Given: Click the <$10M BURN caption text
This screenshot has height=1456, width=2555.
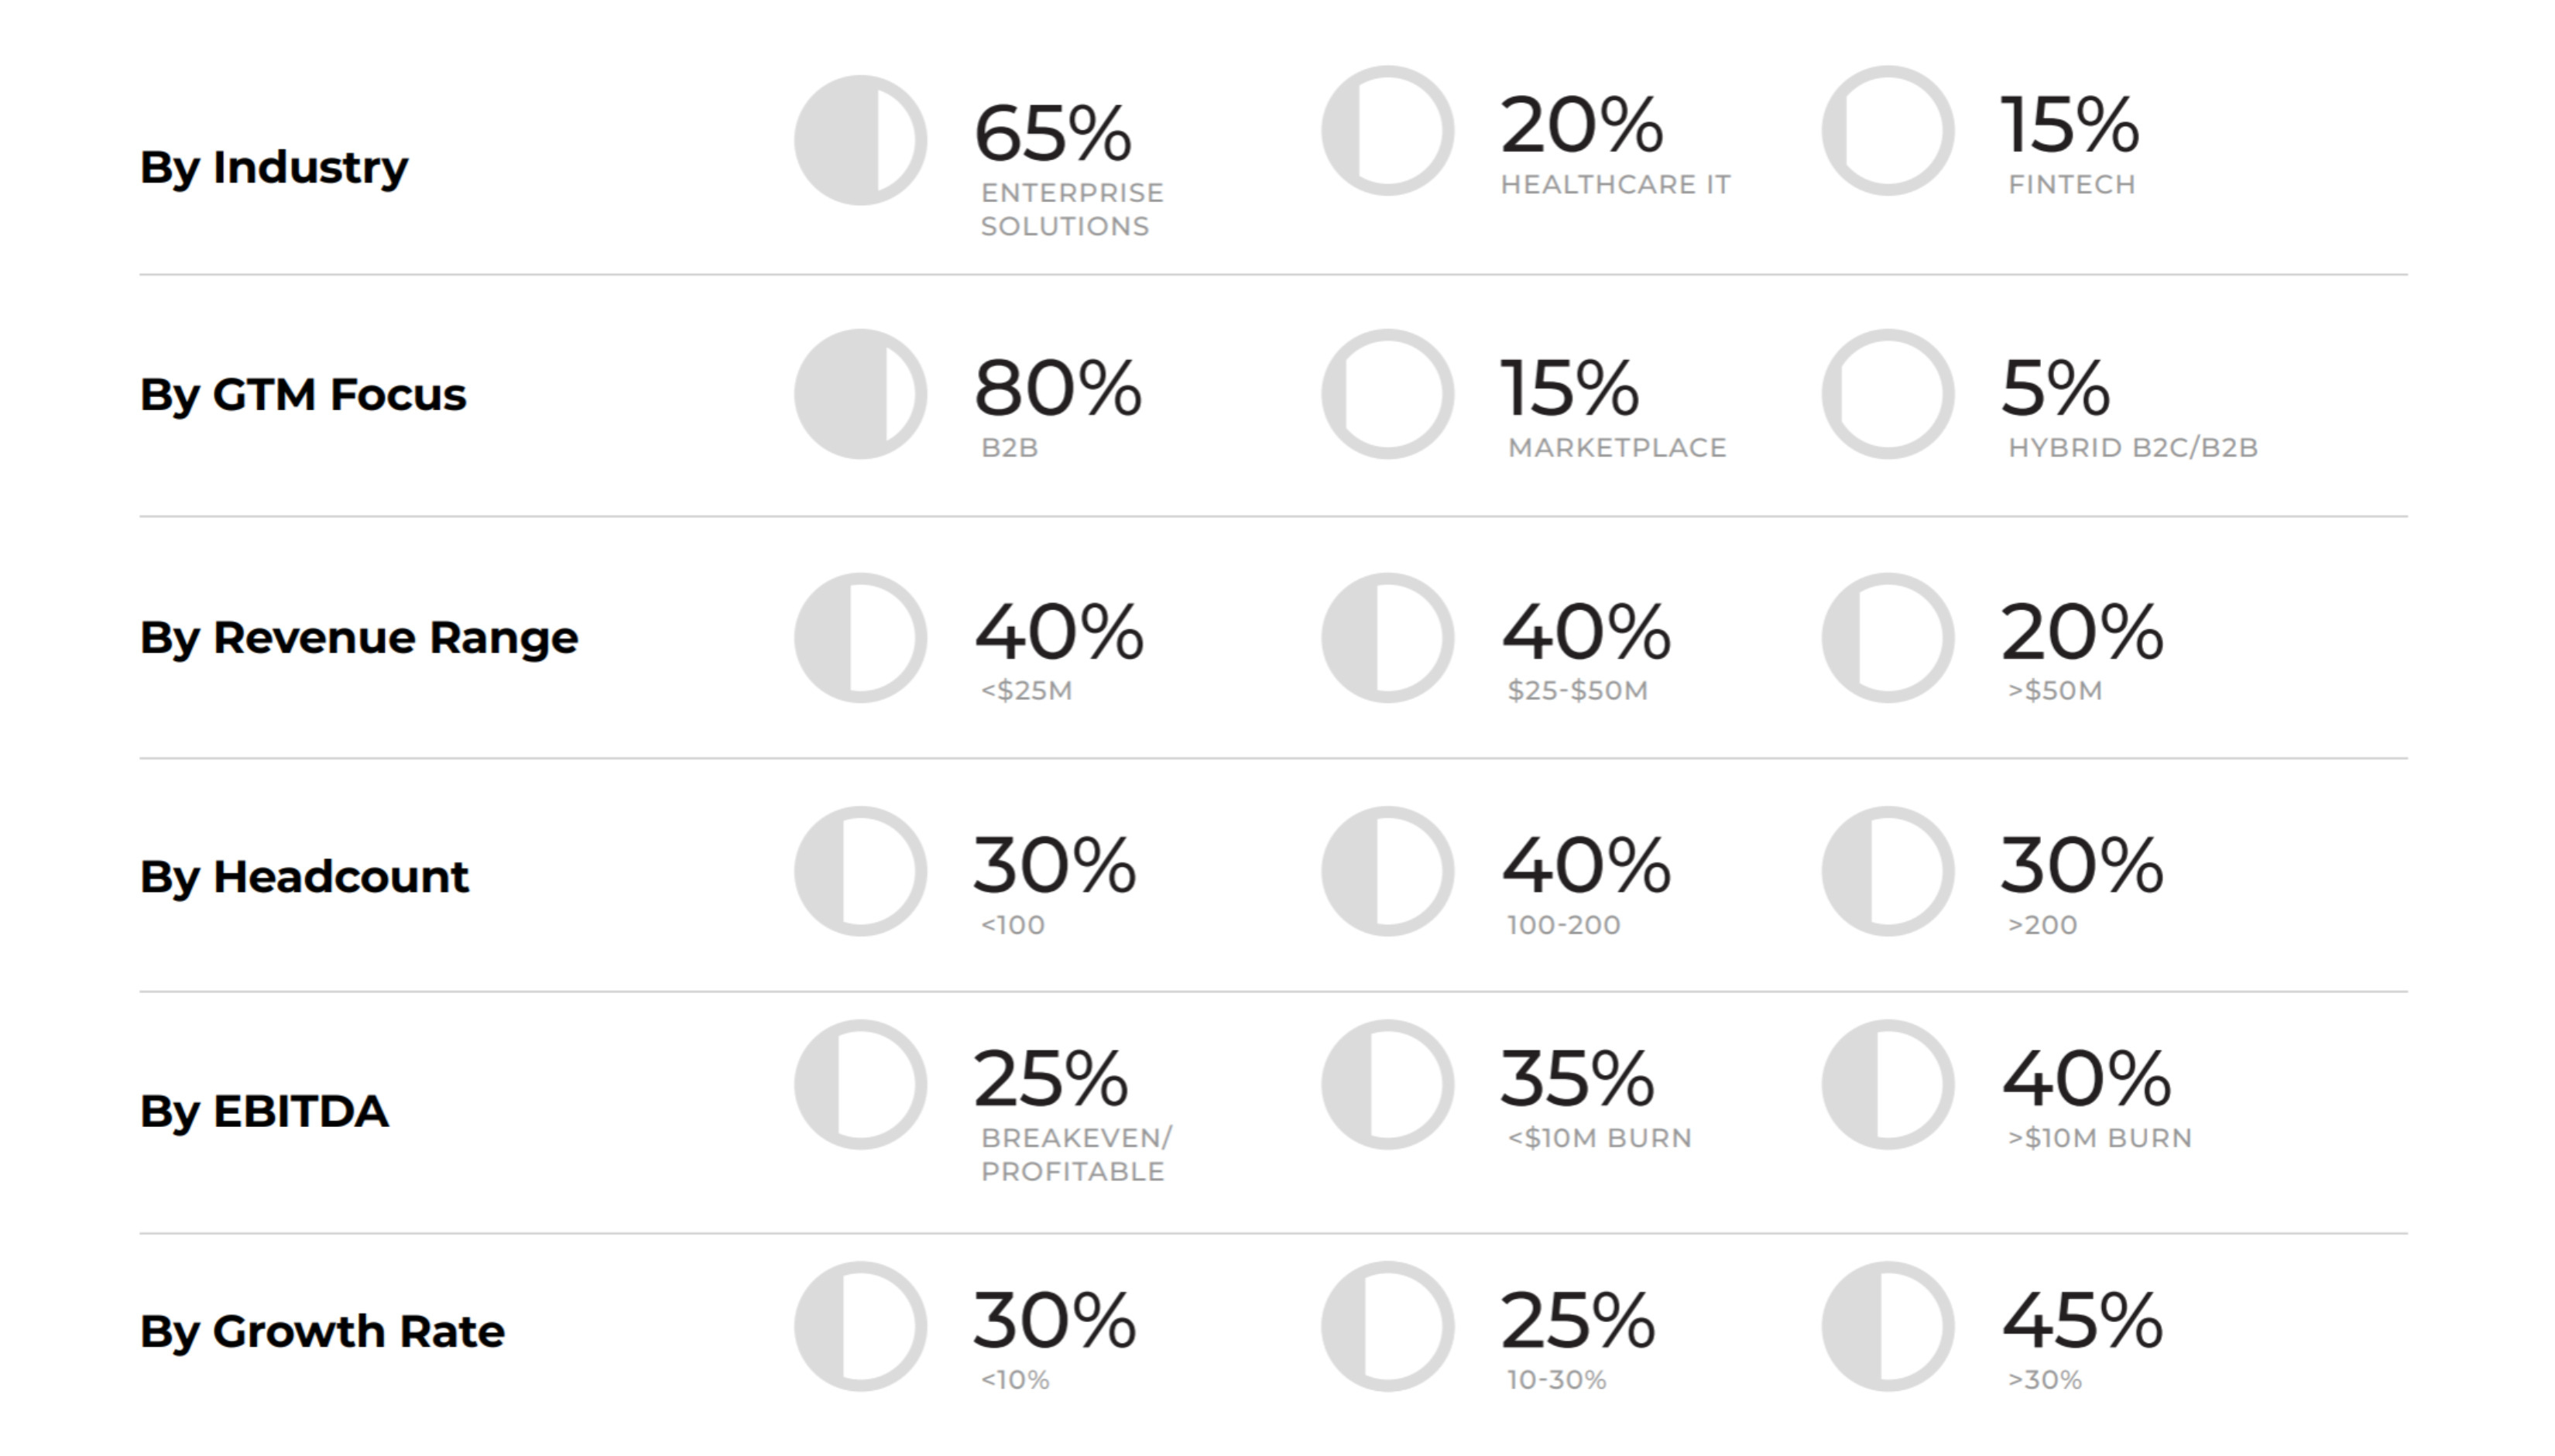Looking at the screenshot, I should tap(1599, 1138).
